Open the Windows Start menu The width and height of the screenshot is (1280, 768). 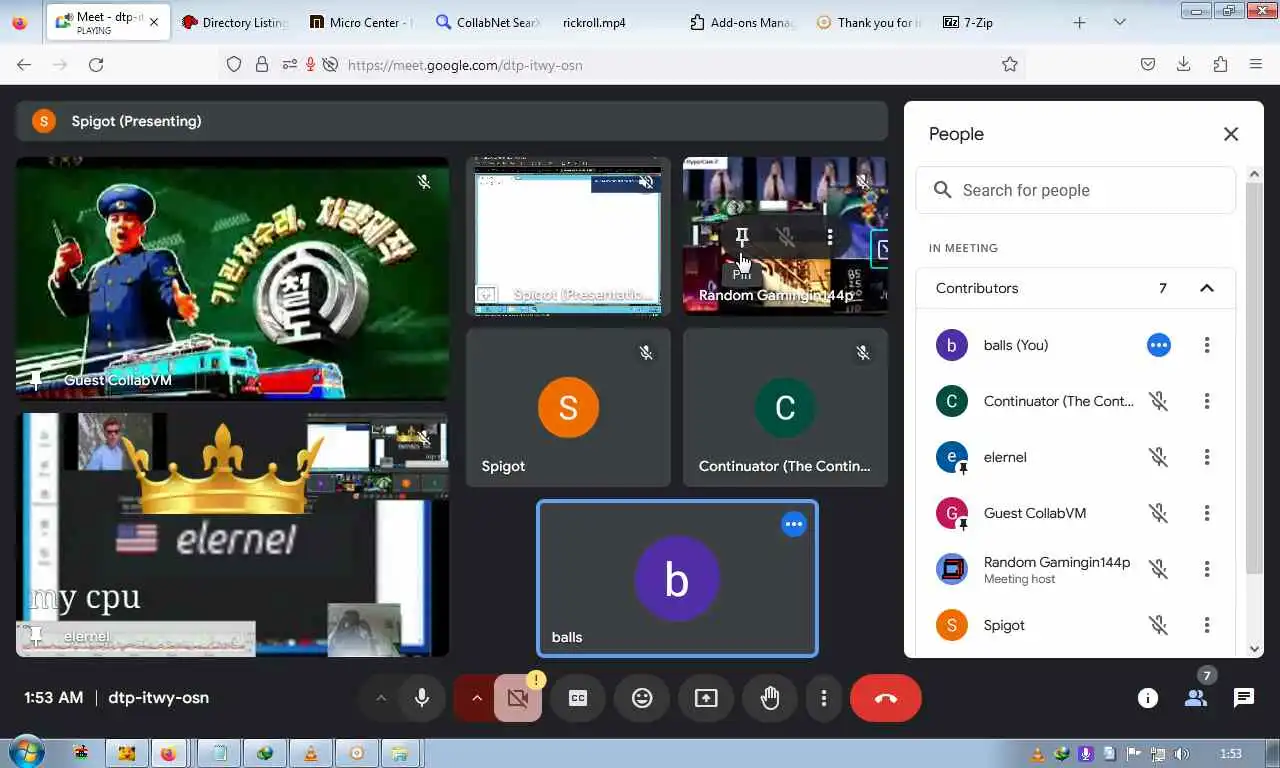[x=26, y=753]
